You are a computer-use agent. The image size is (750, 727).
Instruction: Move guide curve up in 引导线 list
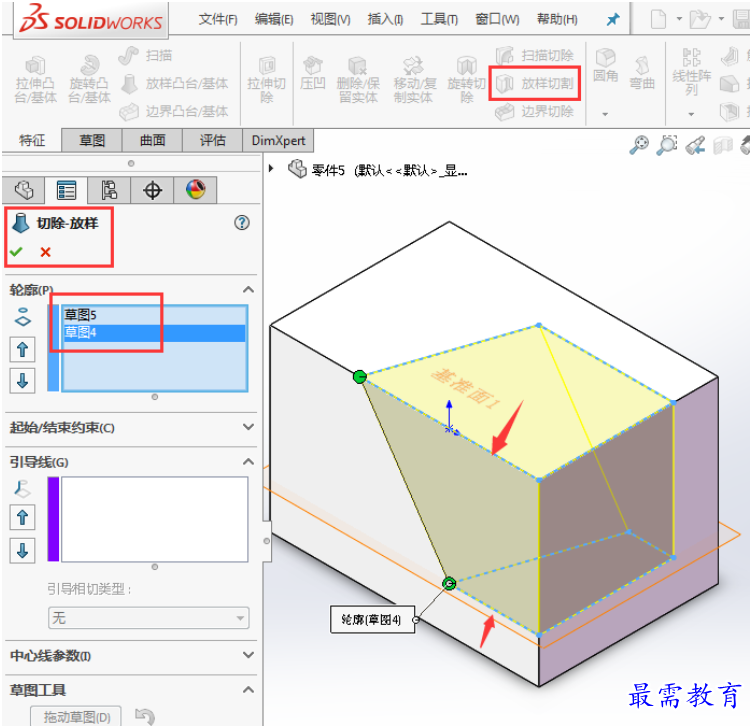[22, 517]
